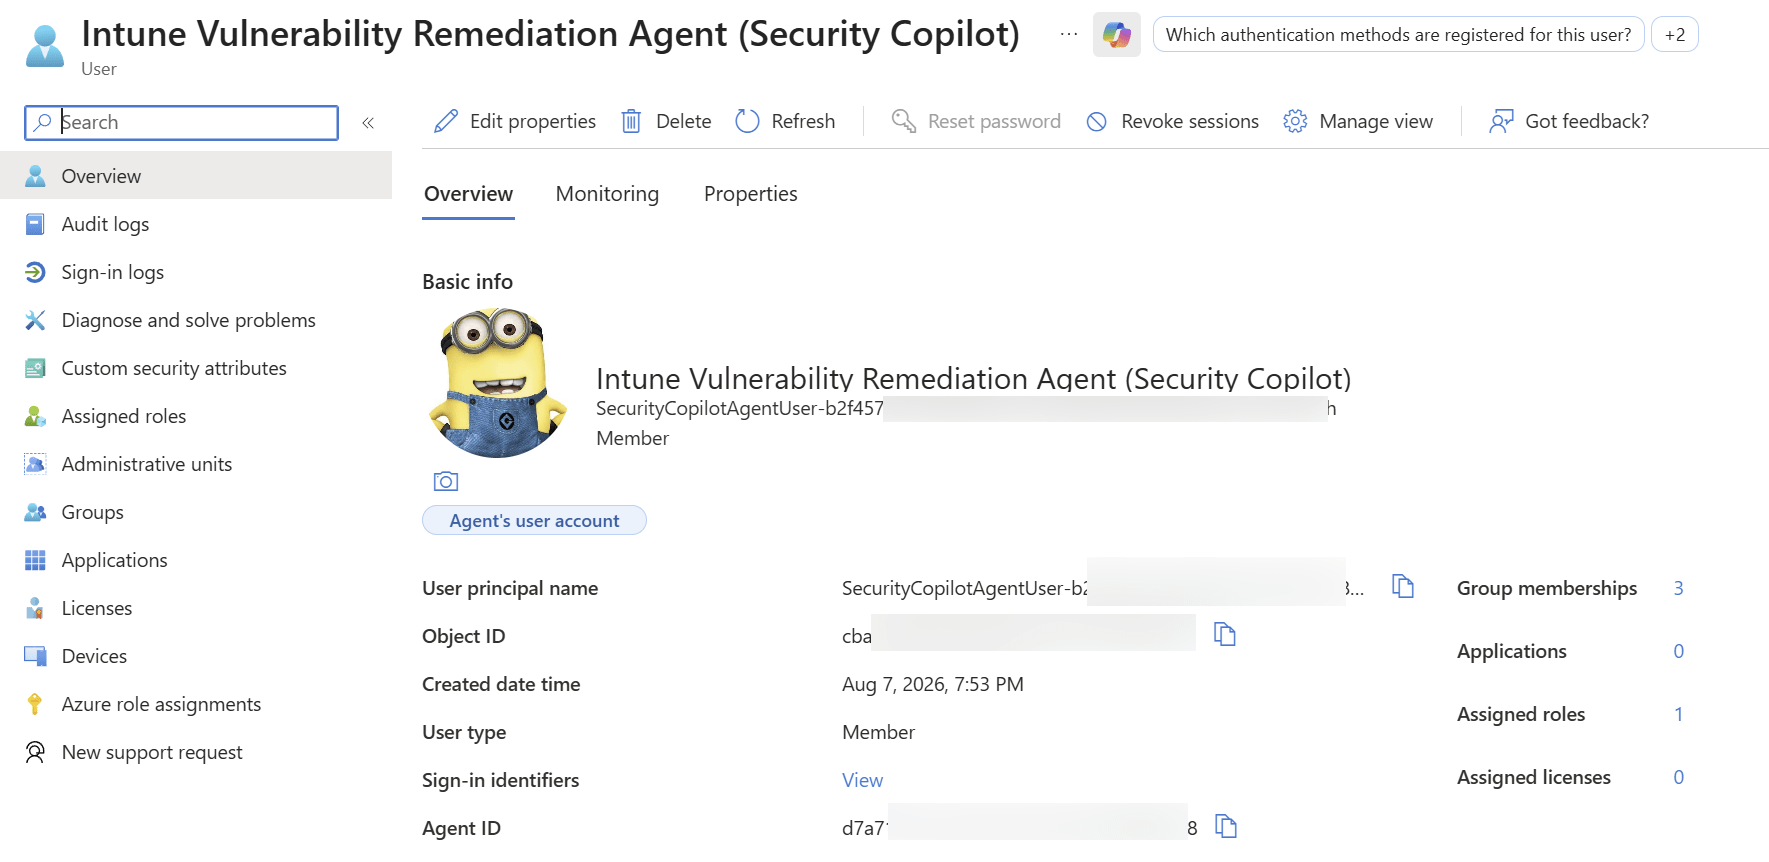Screen dimensions: 1769x862
Task: Click the Delete button label
Action: click(684, 121)
